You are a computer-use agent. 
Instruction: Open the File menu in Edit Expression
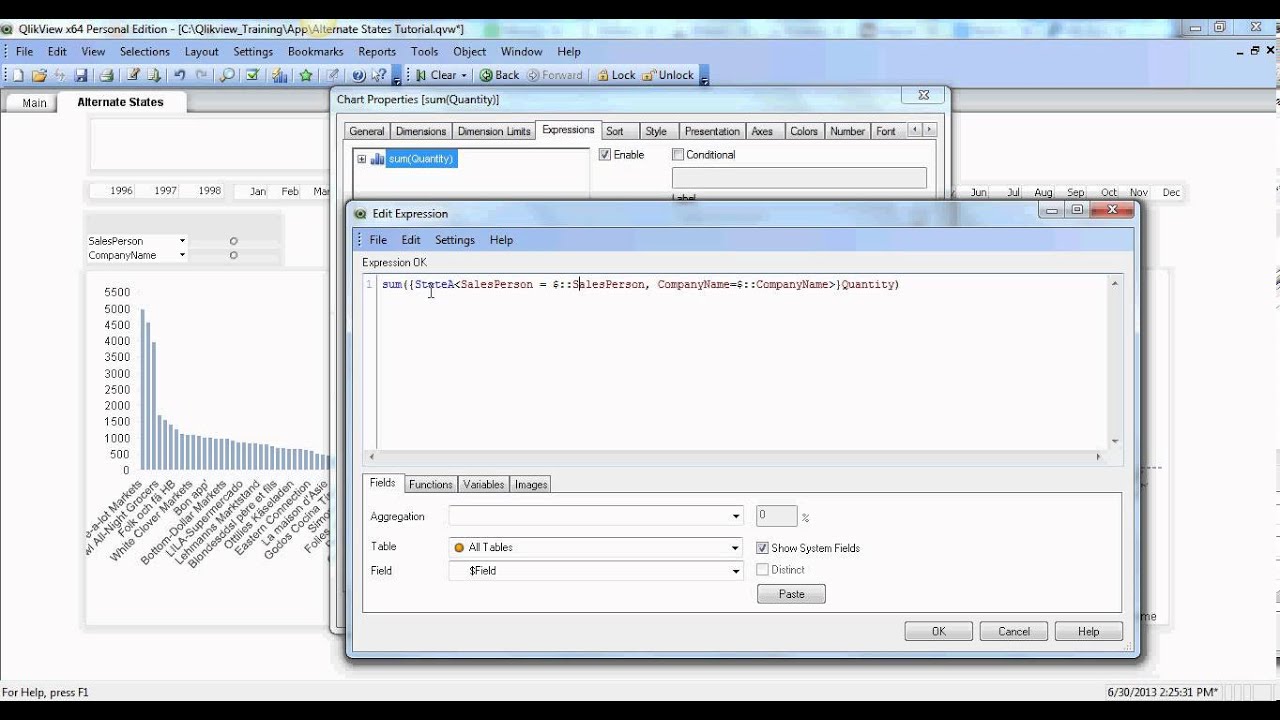[x=378, y=240]
